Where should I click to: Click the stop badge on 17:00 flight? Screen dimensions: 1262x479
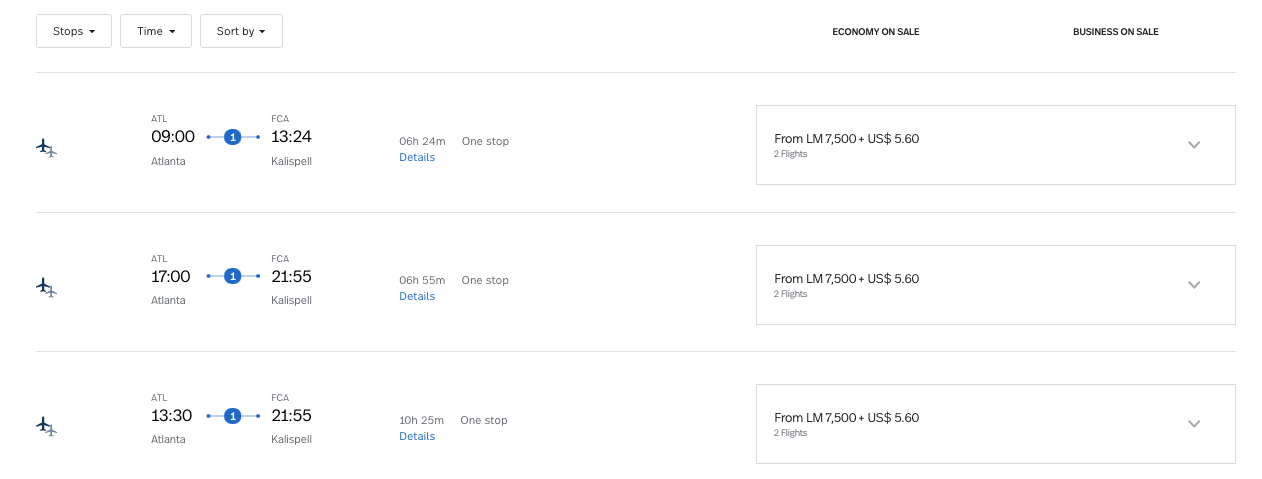click(x=232, y=276)
